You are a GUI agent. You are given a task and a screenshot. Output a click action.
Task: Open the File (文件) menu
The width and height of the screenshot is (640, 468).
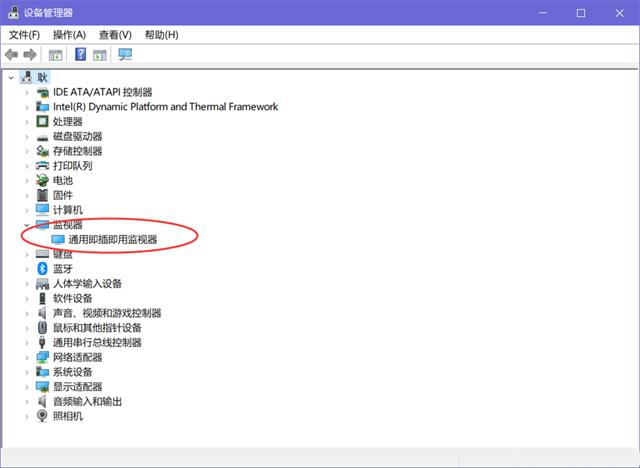click(x=24, y=35)
